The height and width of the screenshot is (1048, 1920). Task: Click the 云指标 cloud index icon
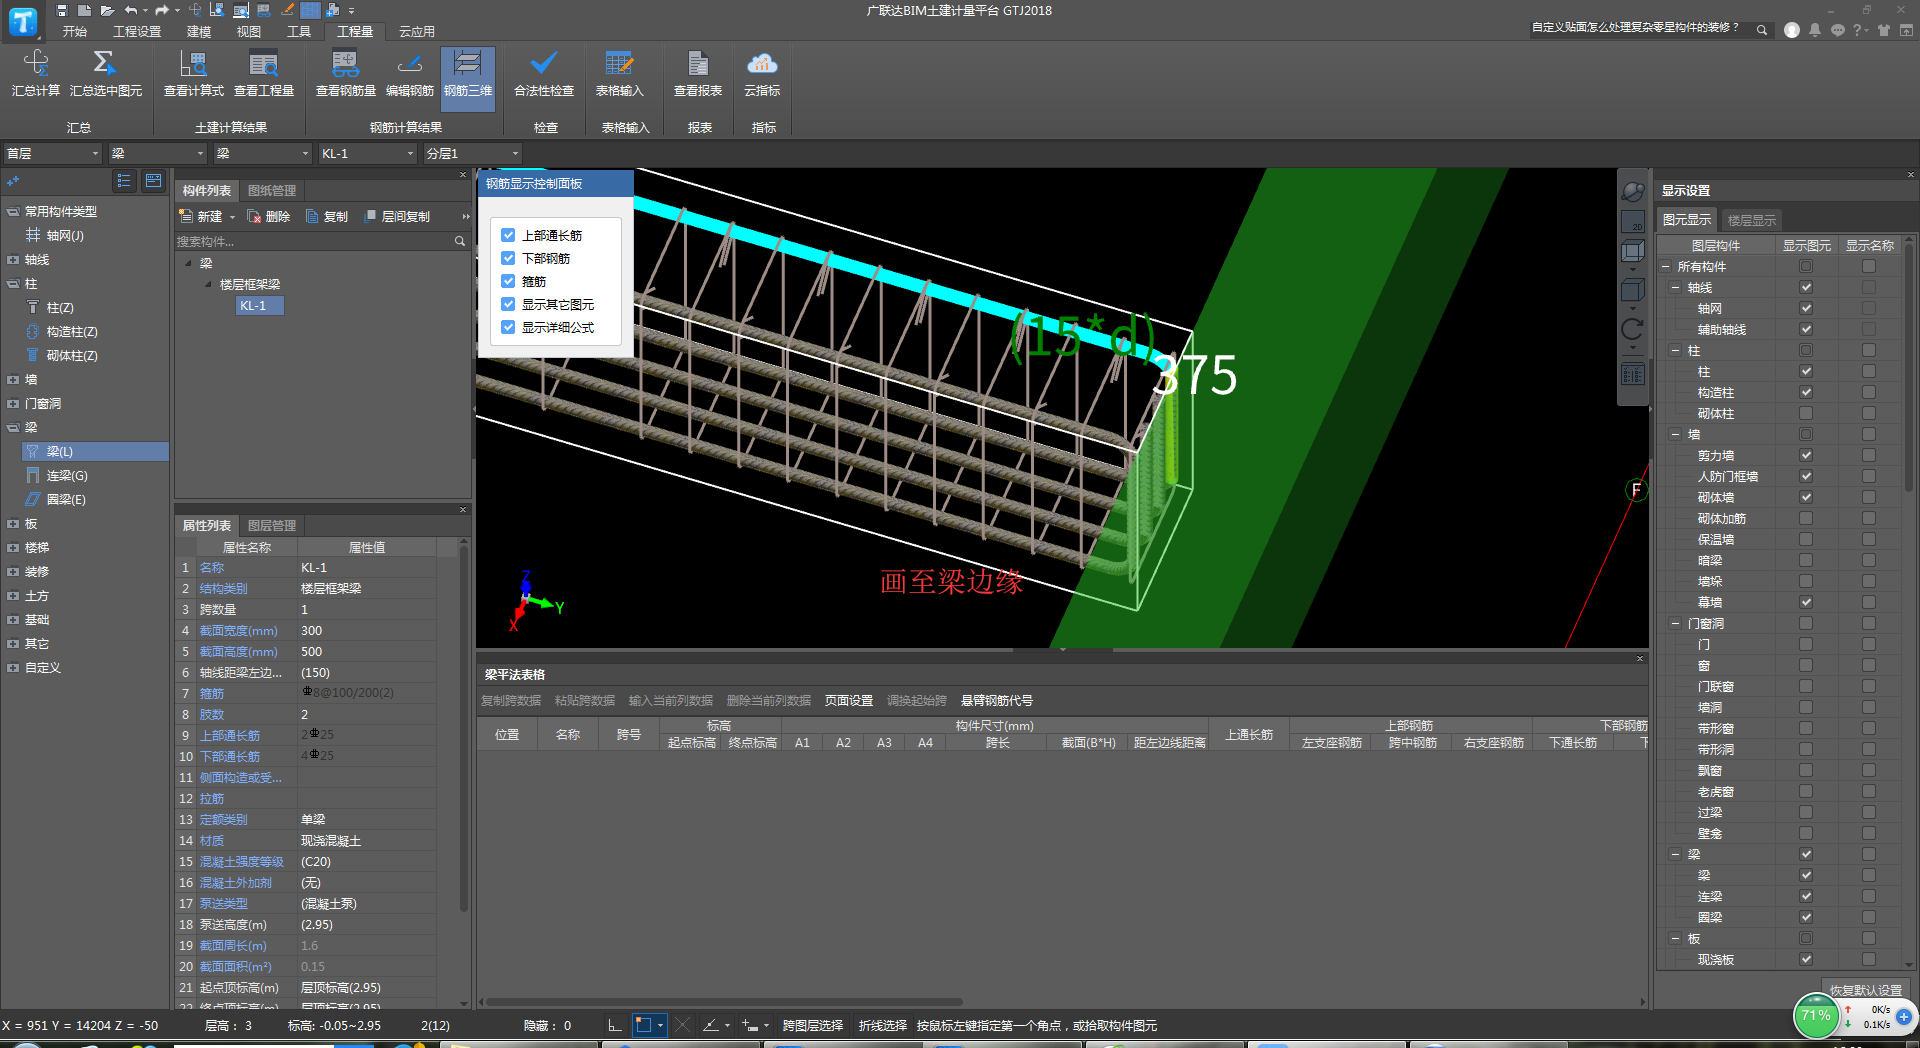pyautogui.click(x=762, y=74)
